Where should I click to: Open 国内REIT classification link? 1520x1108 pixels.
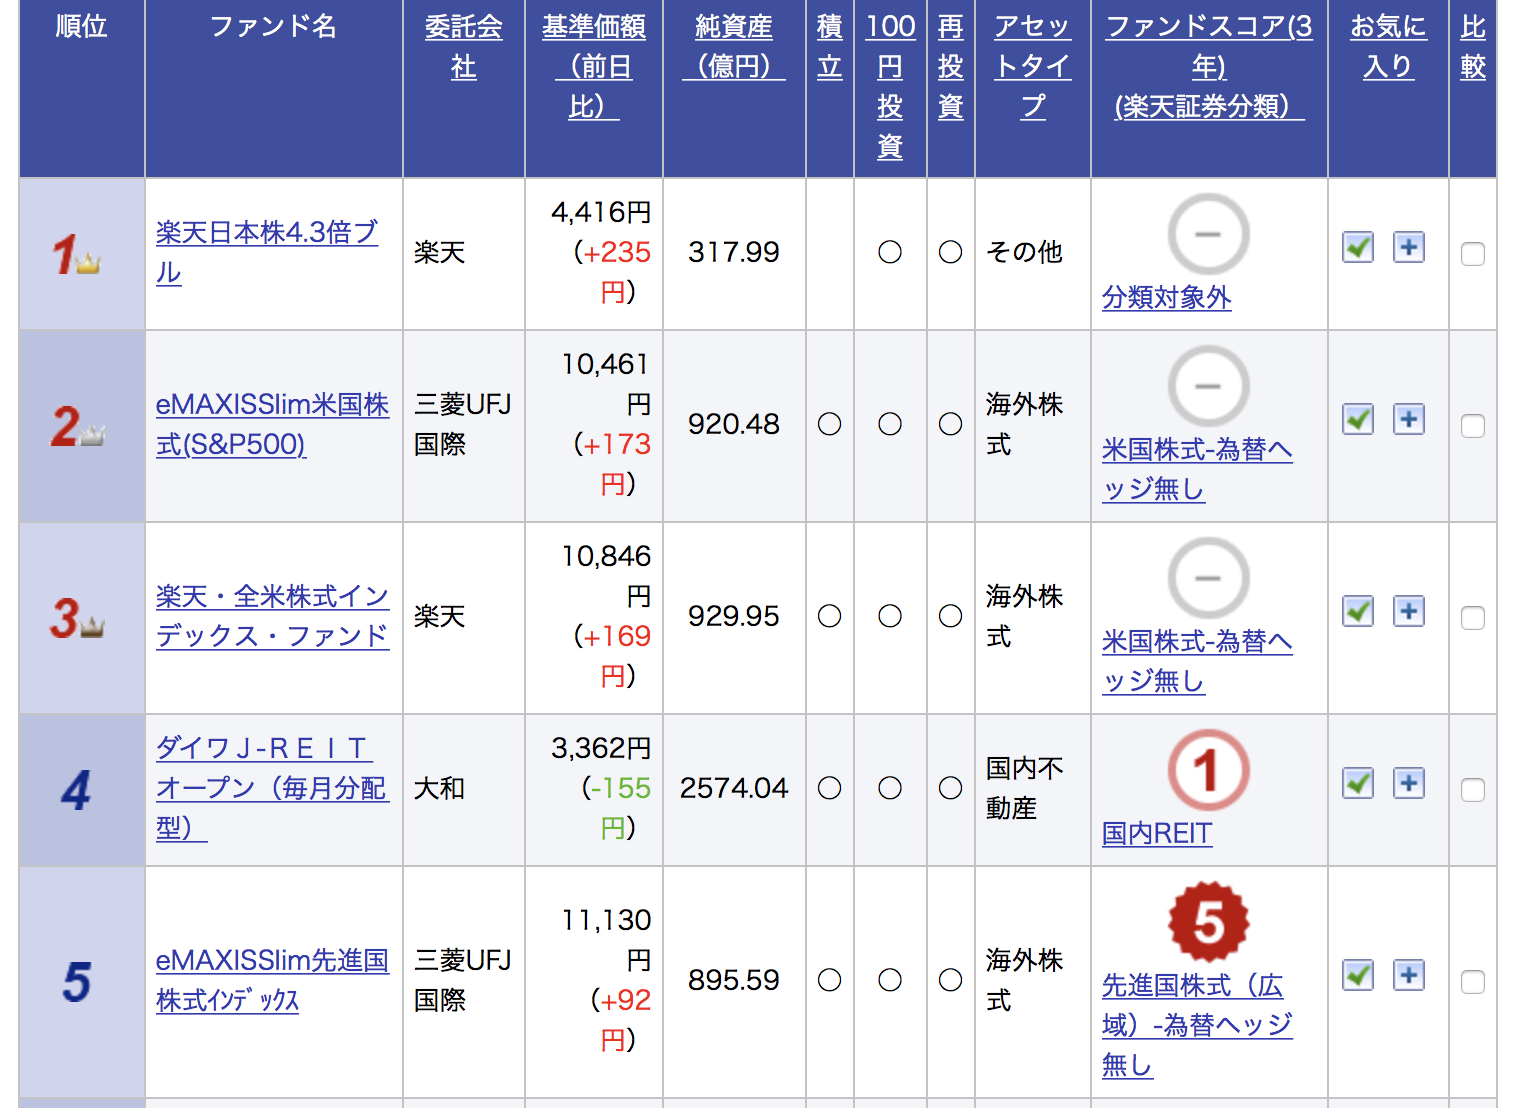click(x=1157, y=834)
